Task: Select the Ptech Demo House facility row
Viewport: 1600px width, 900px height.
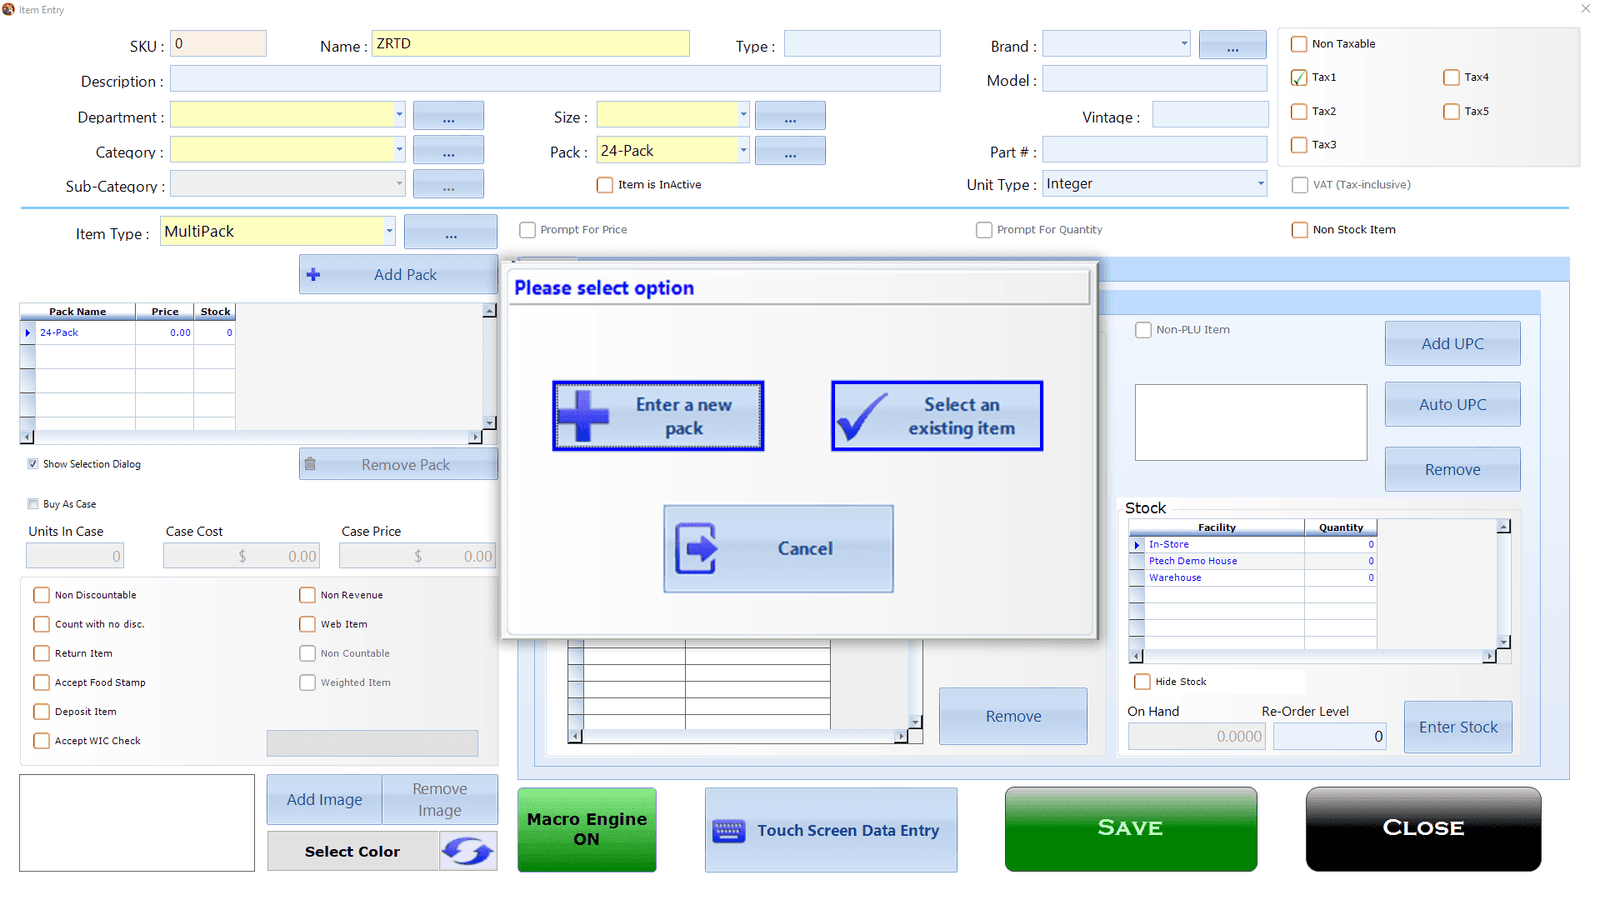Action: coord(1253,561)
